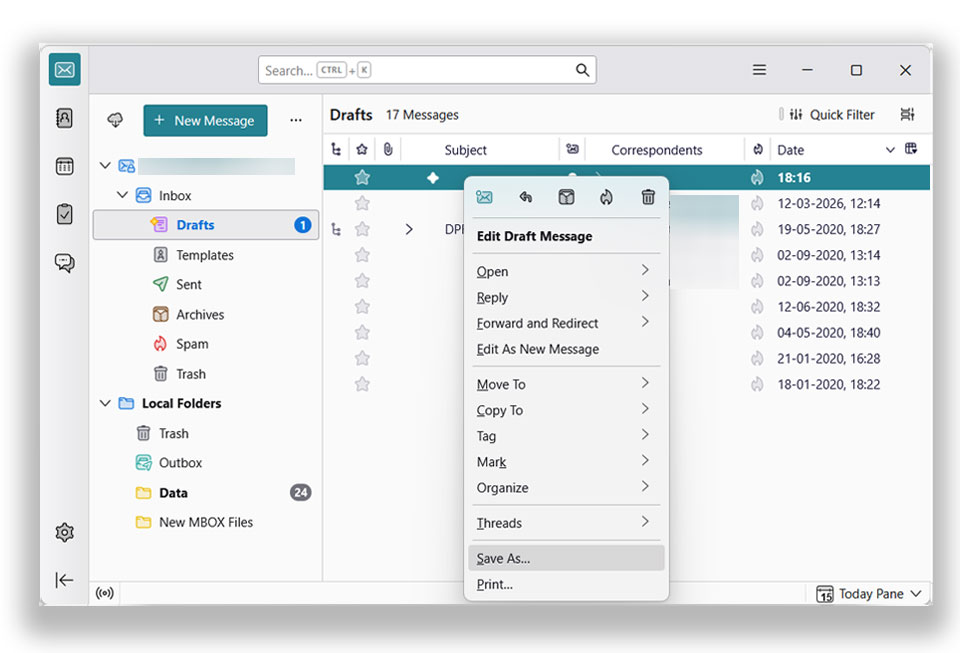Sort by Subject column header
Screen dimensions: 960x653
[465, 150]
